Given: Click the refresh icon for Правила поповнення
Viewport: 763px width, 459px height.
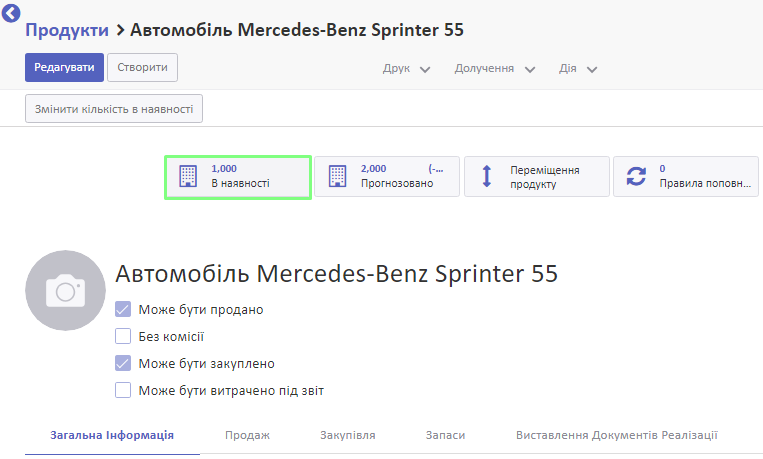Looking at the screenshot, I should 636,176.
